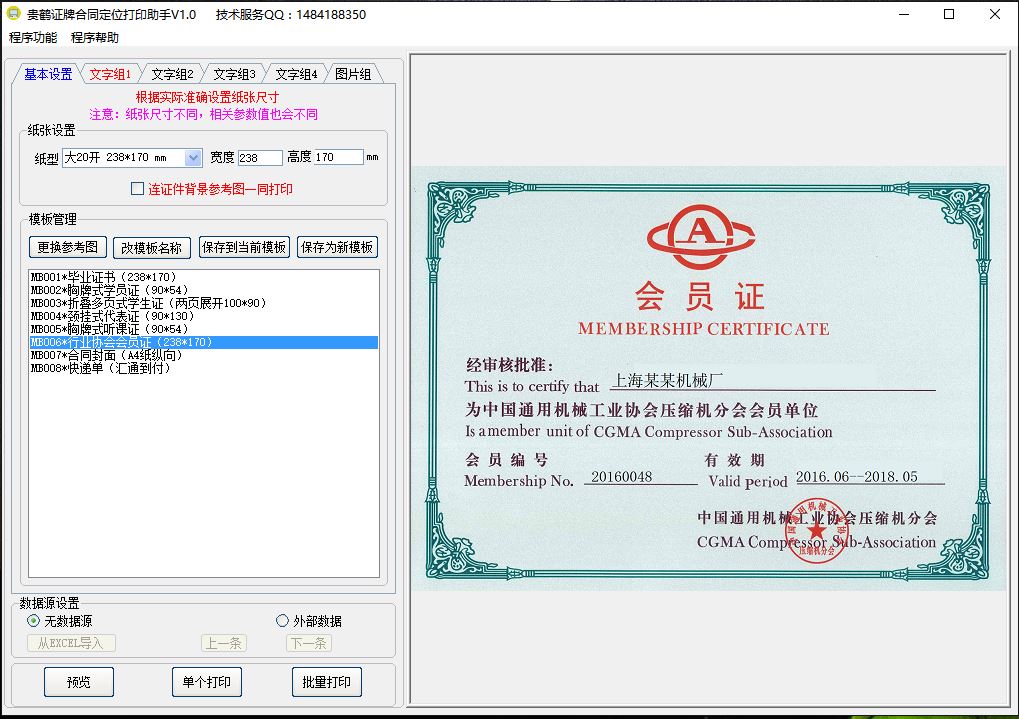Maximize the application window
1019x719 pixels.
pos(949,14)
